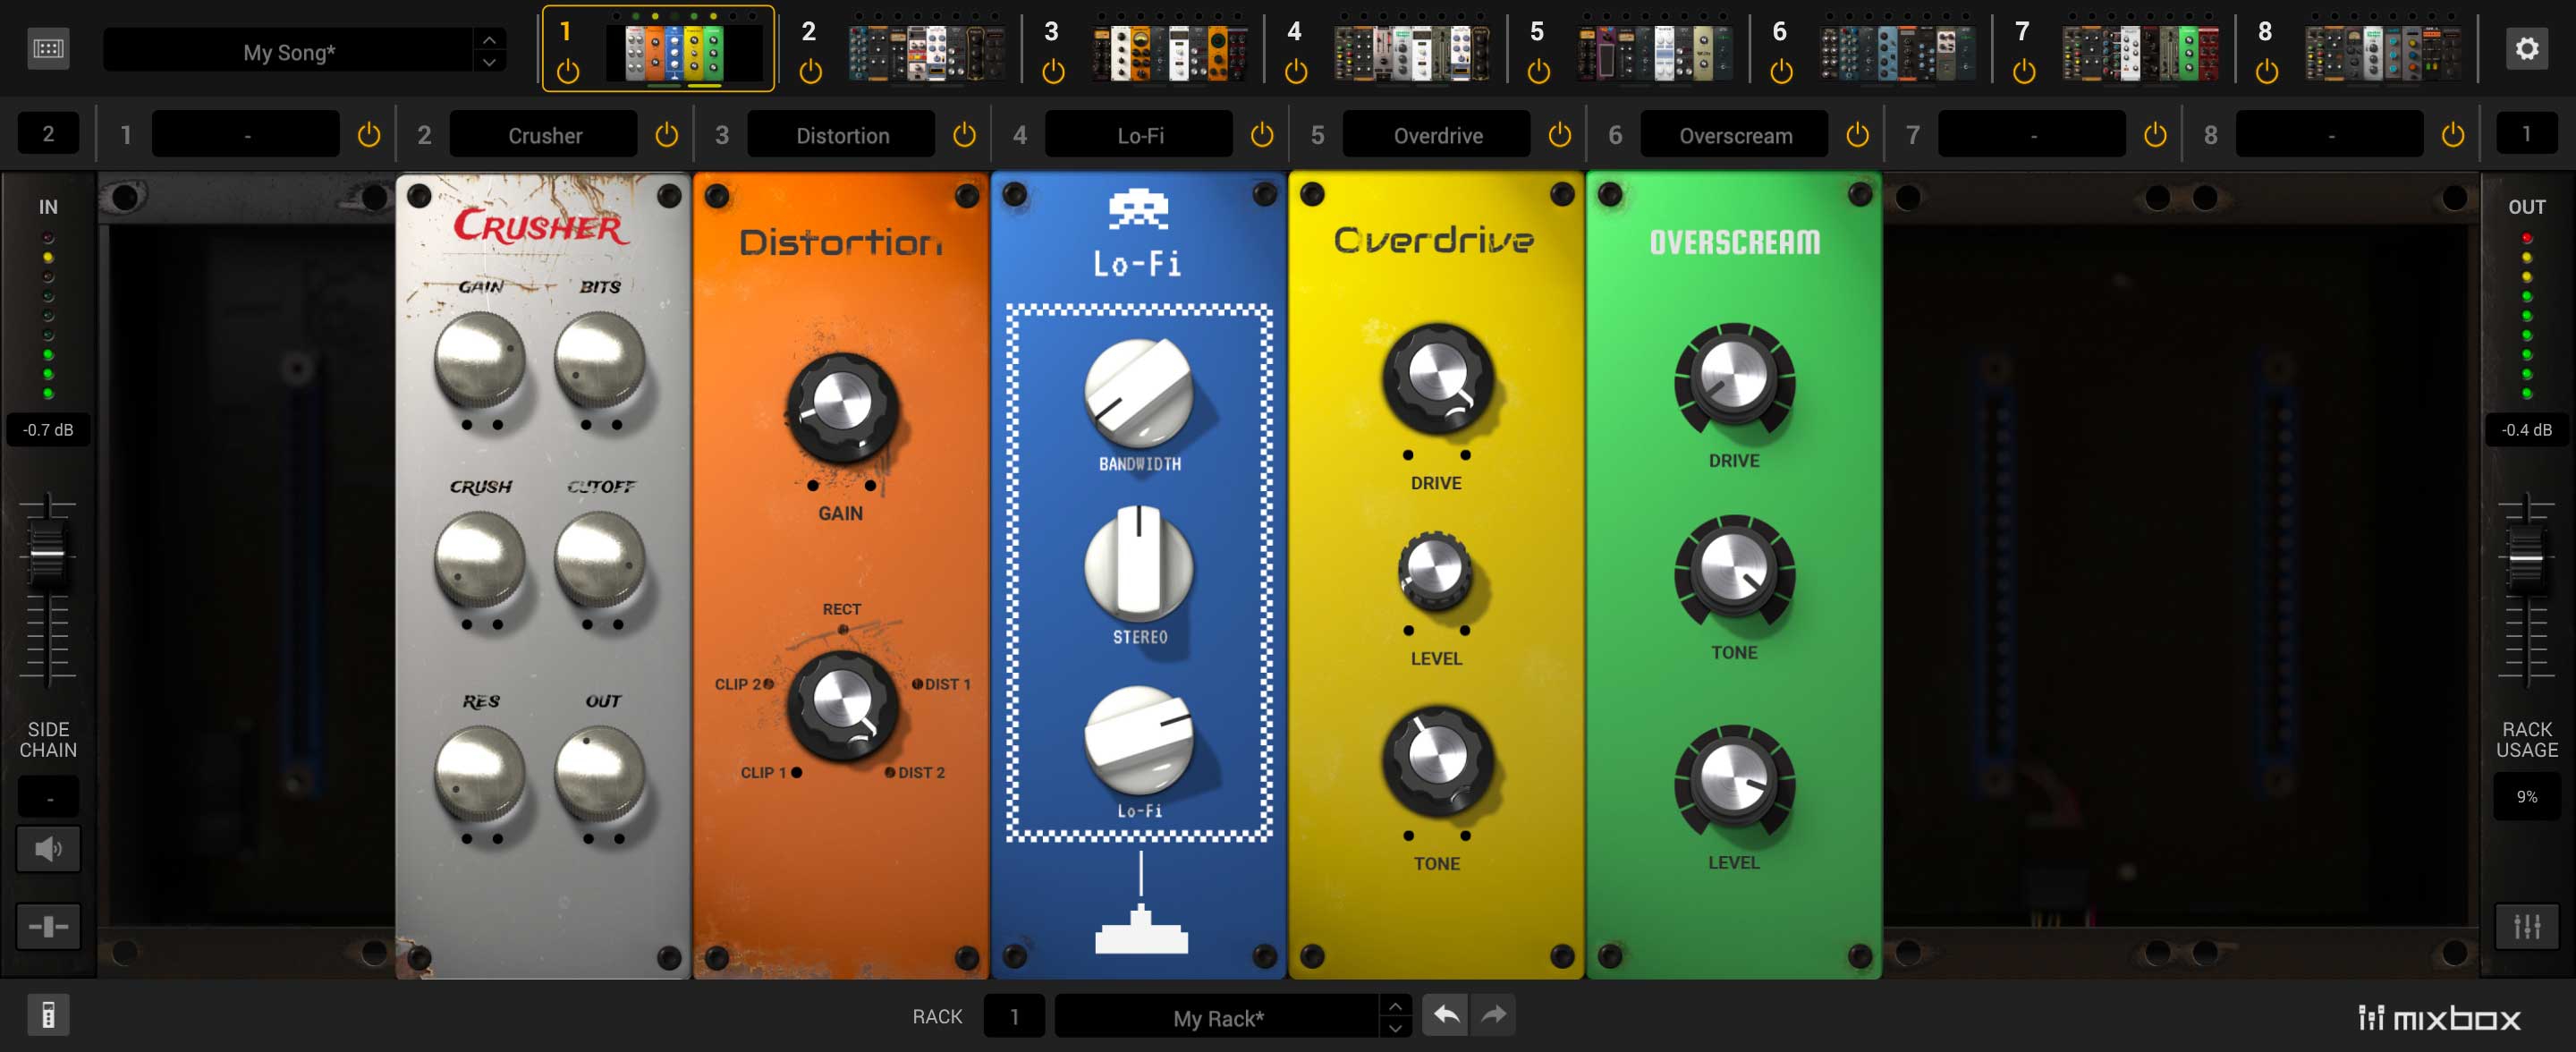Open the mixer sliders icon bottom right

pyautogui.click(x=2526, y=926)
